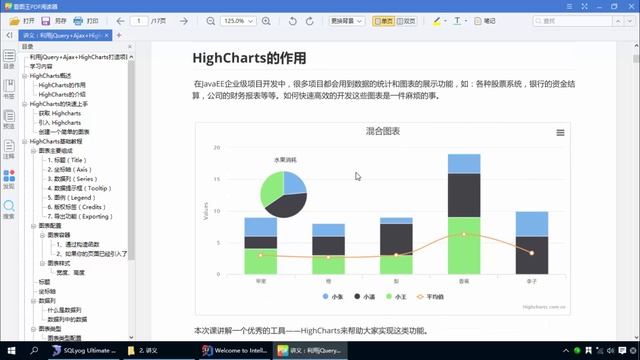Screen dimensions: 640x360
Task: Close the current document tab
Action: [x=107, y=36]
